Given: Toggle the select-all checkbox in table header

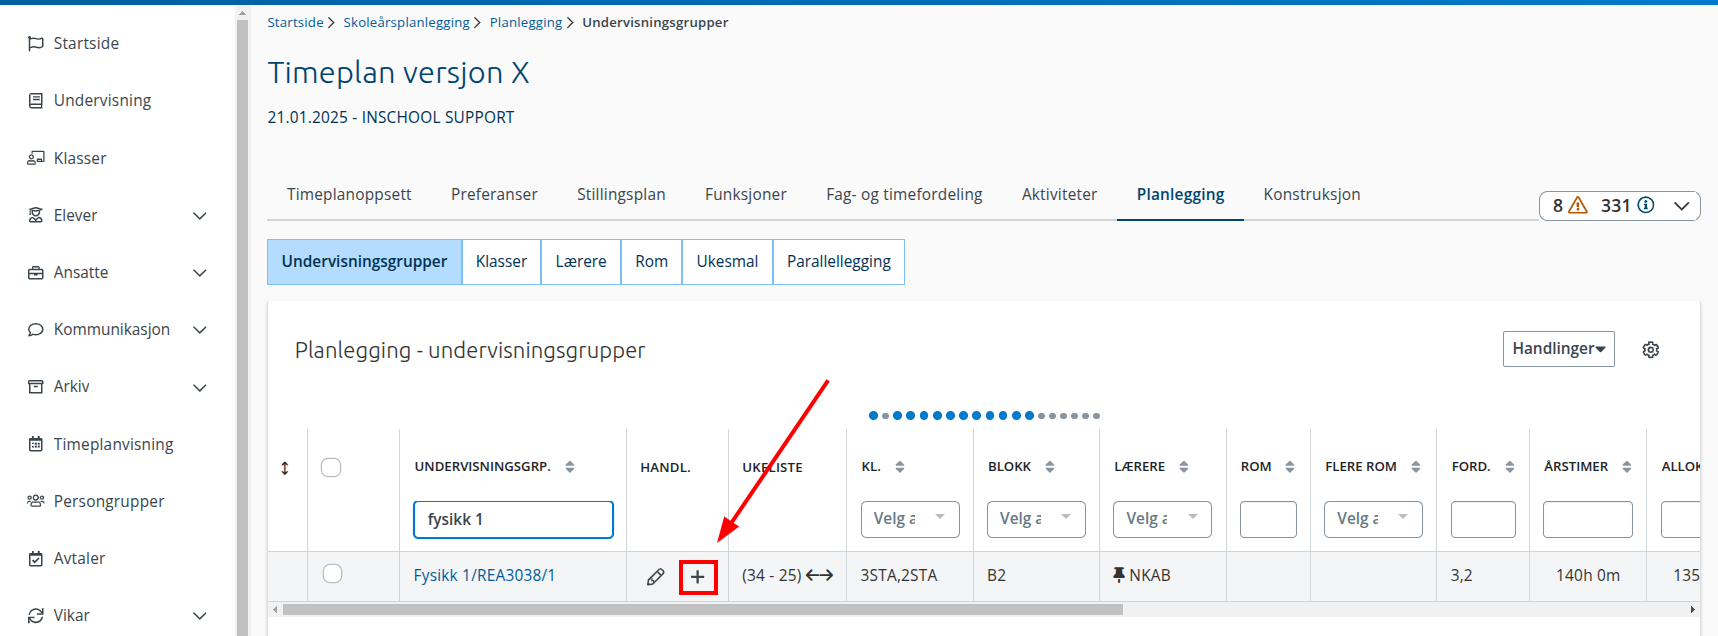Looking at the screenshot, I should point(331,467).
